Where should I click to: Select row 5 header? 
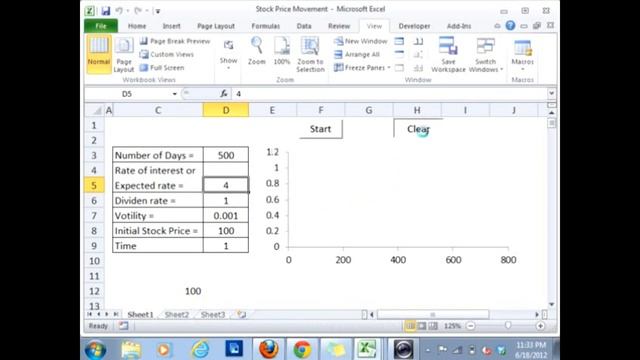pyautogui.click(x=94, y=185)
